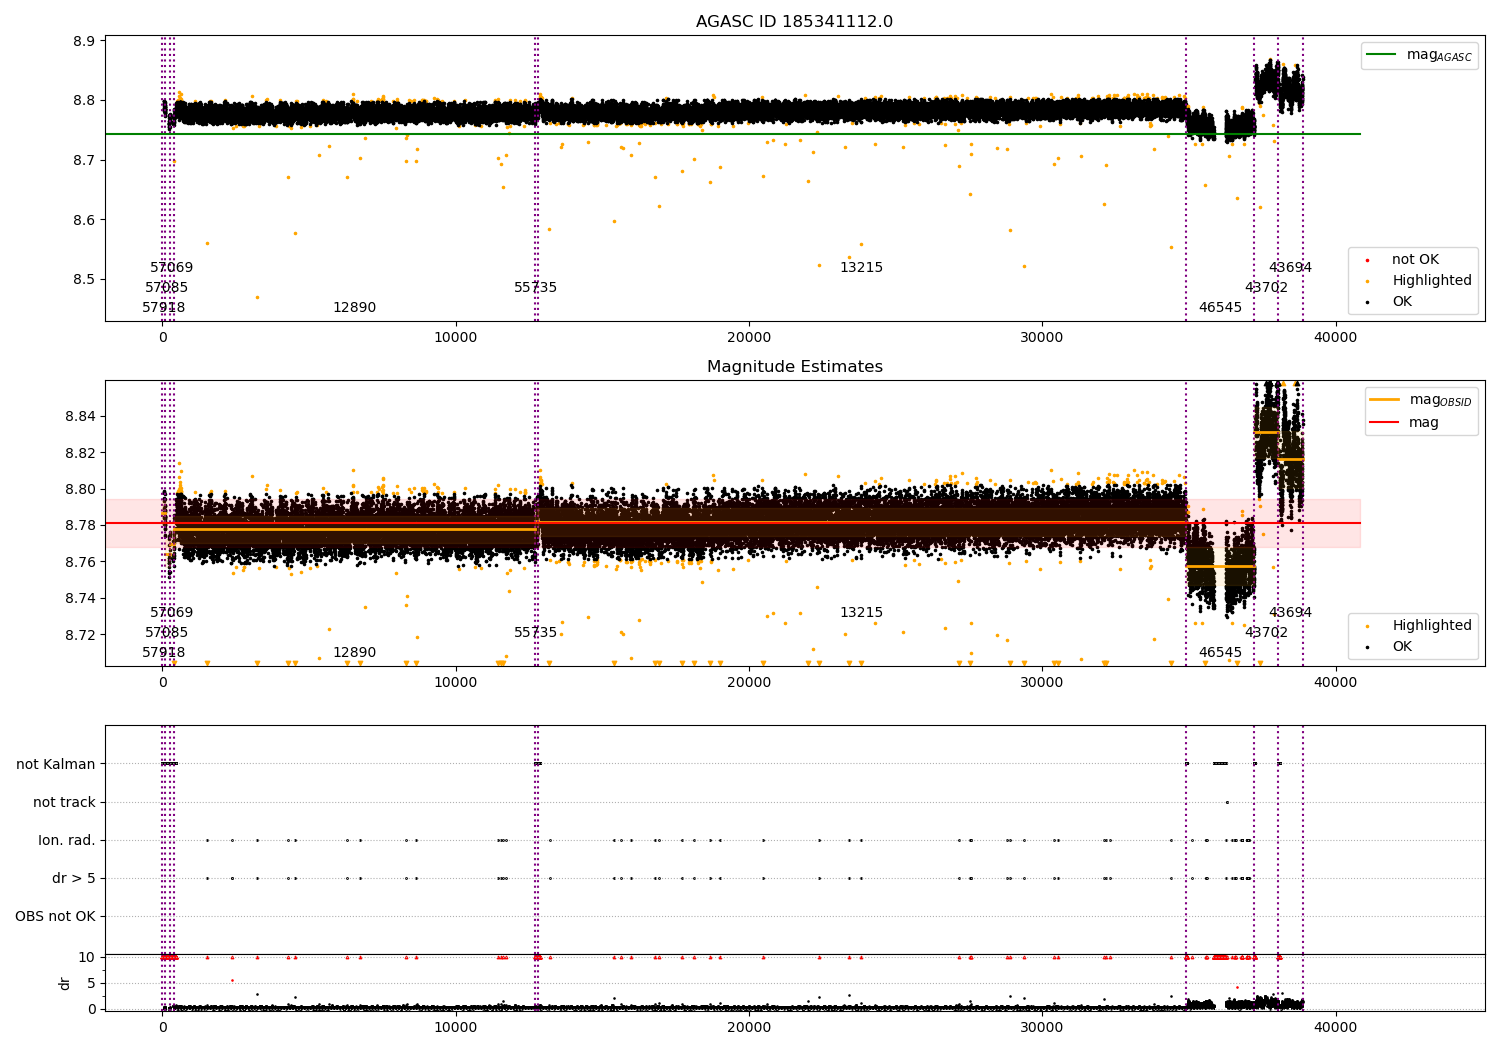Click the 8.78 y-axis tick label
Image resolution: width=1500 pixels, height=1050 pixels.
point(81,526)
